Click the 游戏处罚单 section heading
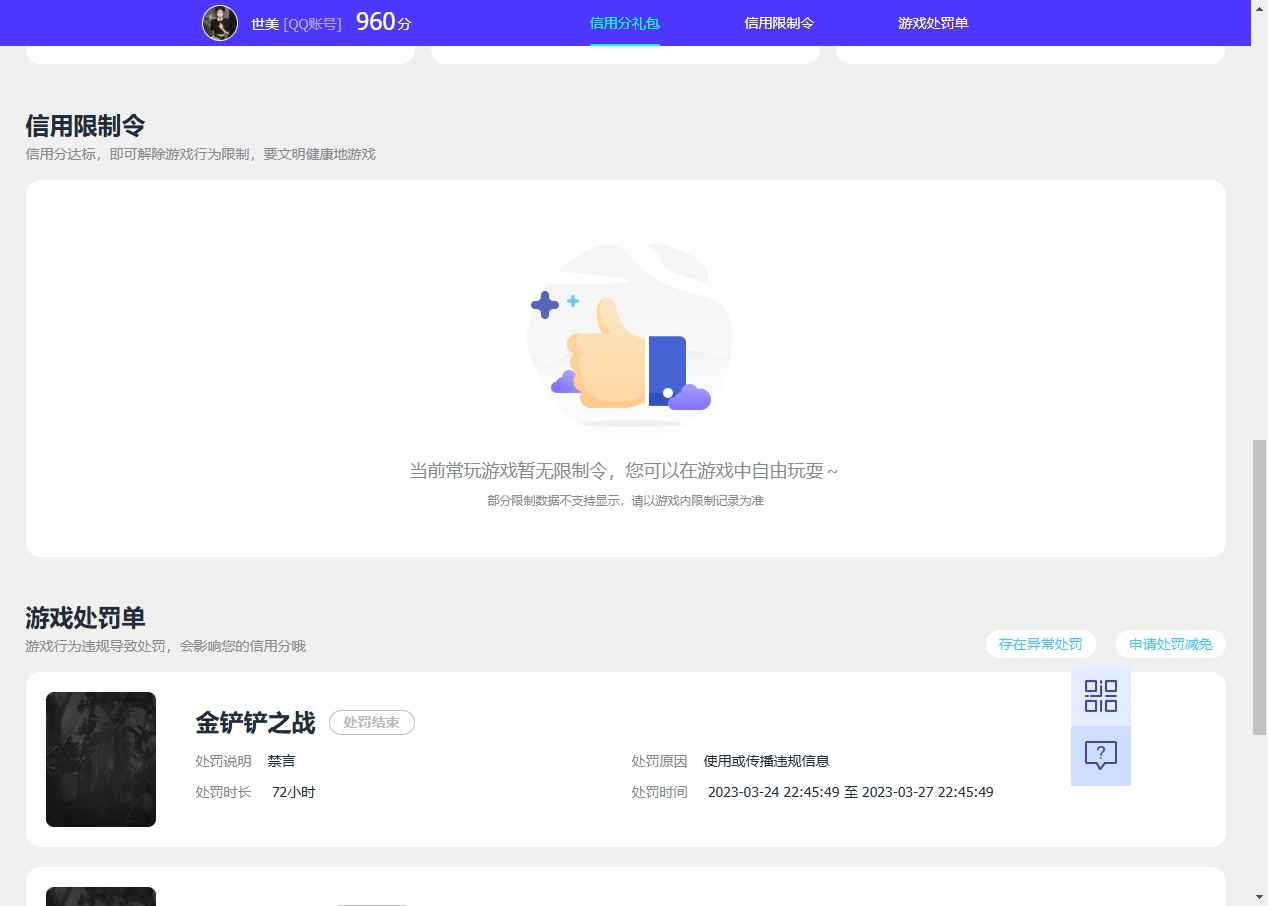The image size is (1268, 906). pyautogui.click(x=85, y=618)
